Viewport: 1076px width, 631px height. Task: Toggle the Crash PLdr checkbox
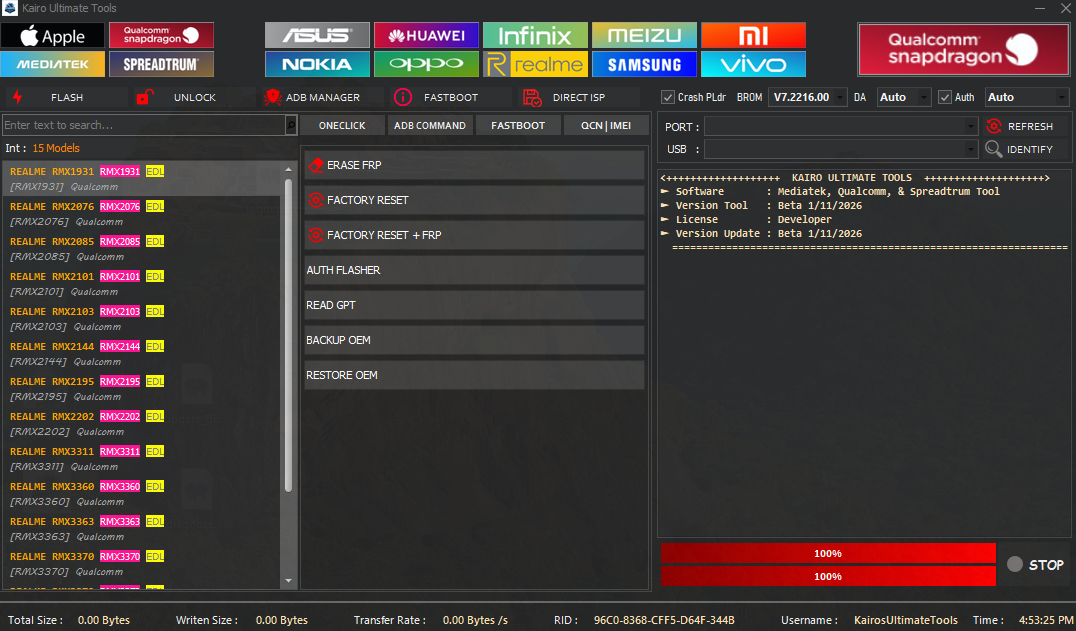(x=669, y=97)
